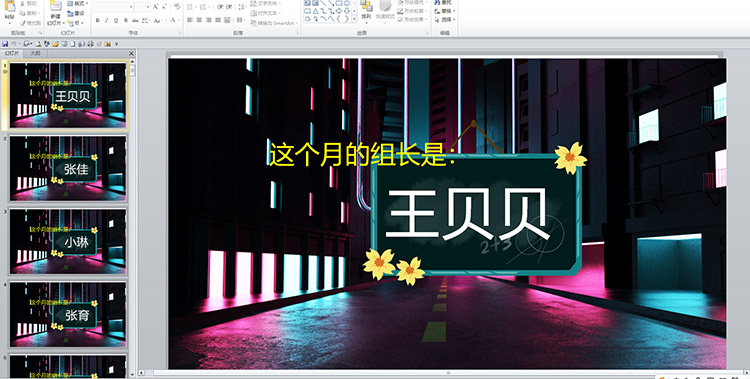
Task: Click the Replace (替换) button
Action: (x=445, y=11)
